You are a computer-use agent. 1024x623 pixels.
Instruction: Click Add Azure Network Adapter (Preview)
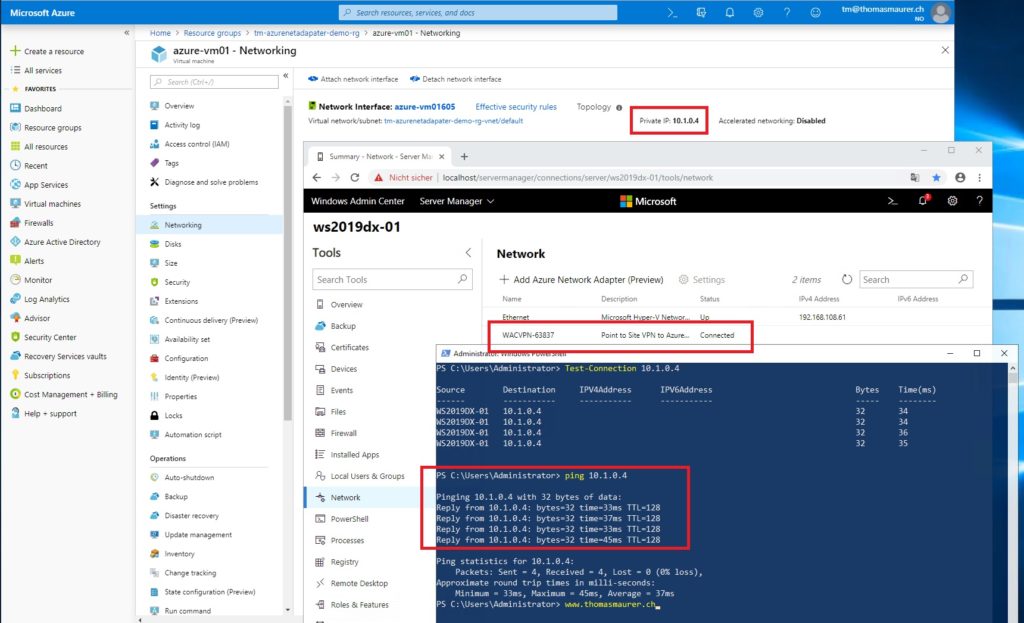coord(581,280)
